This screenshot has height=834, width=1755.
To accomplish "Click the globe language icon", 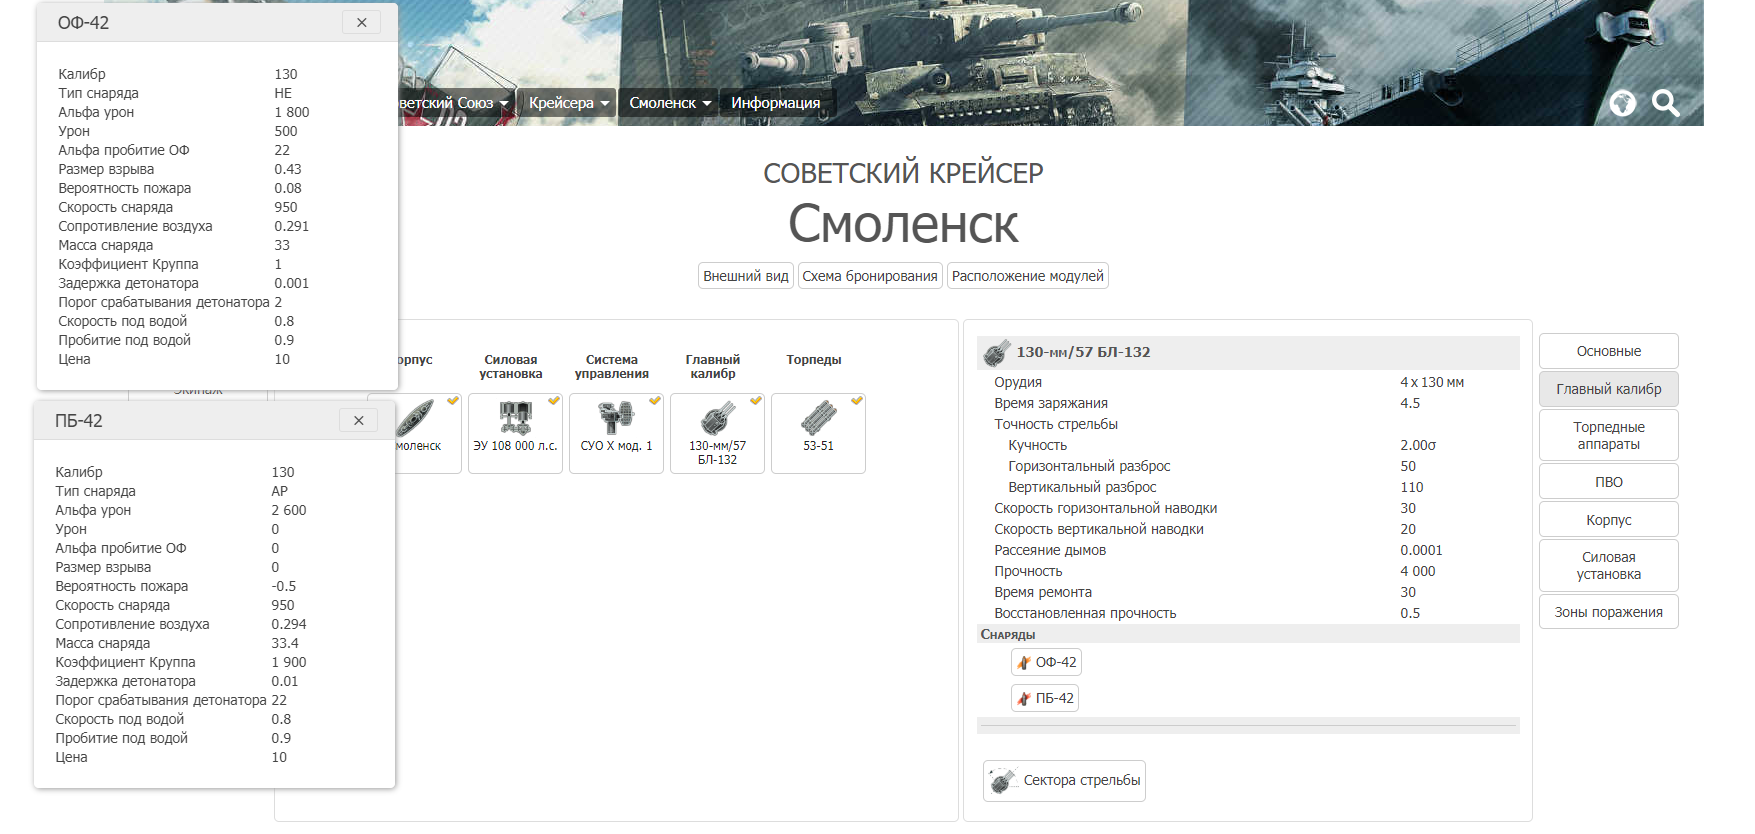I will pos(1622,103).
